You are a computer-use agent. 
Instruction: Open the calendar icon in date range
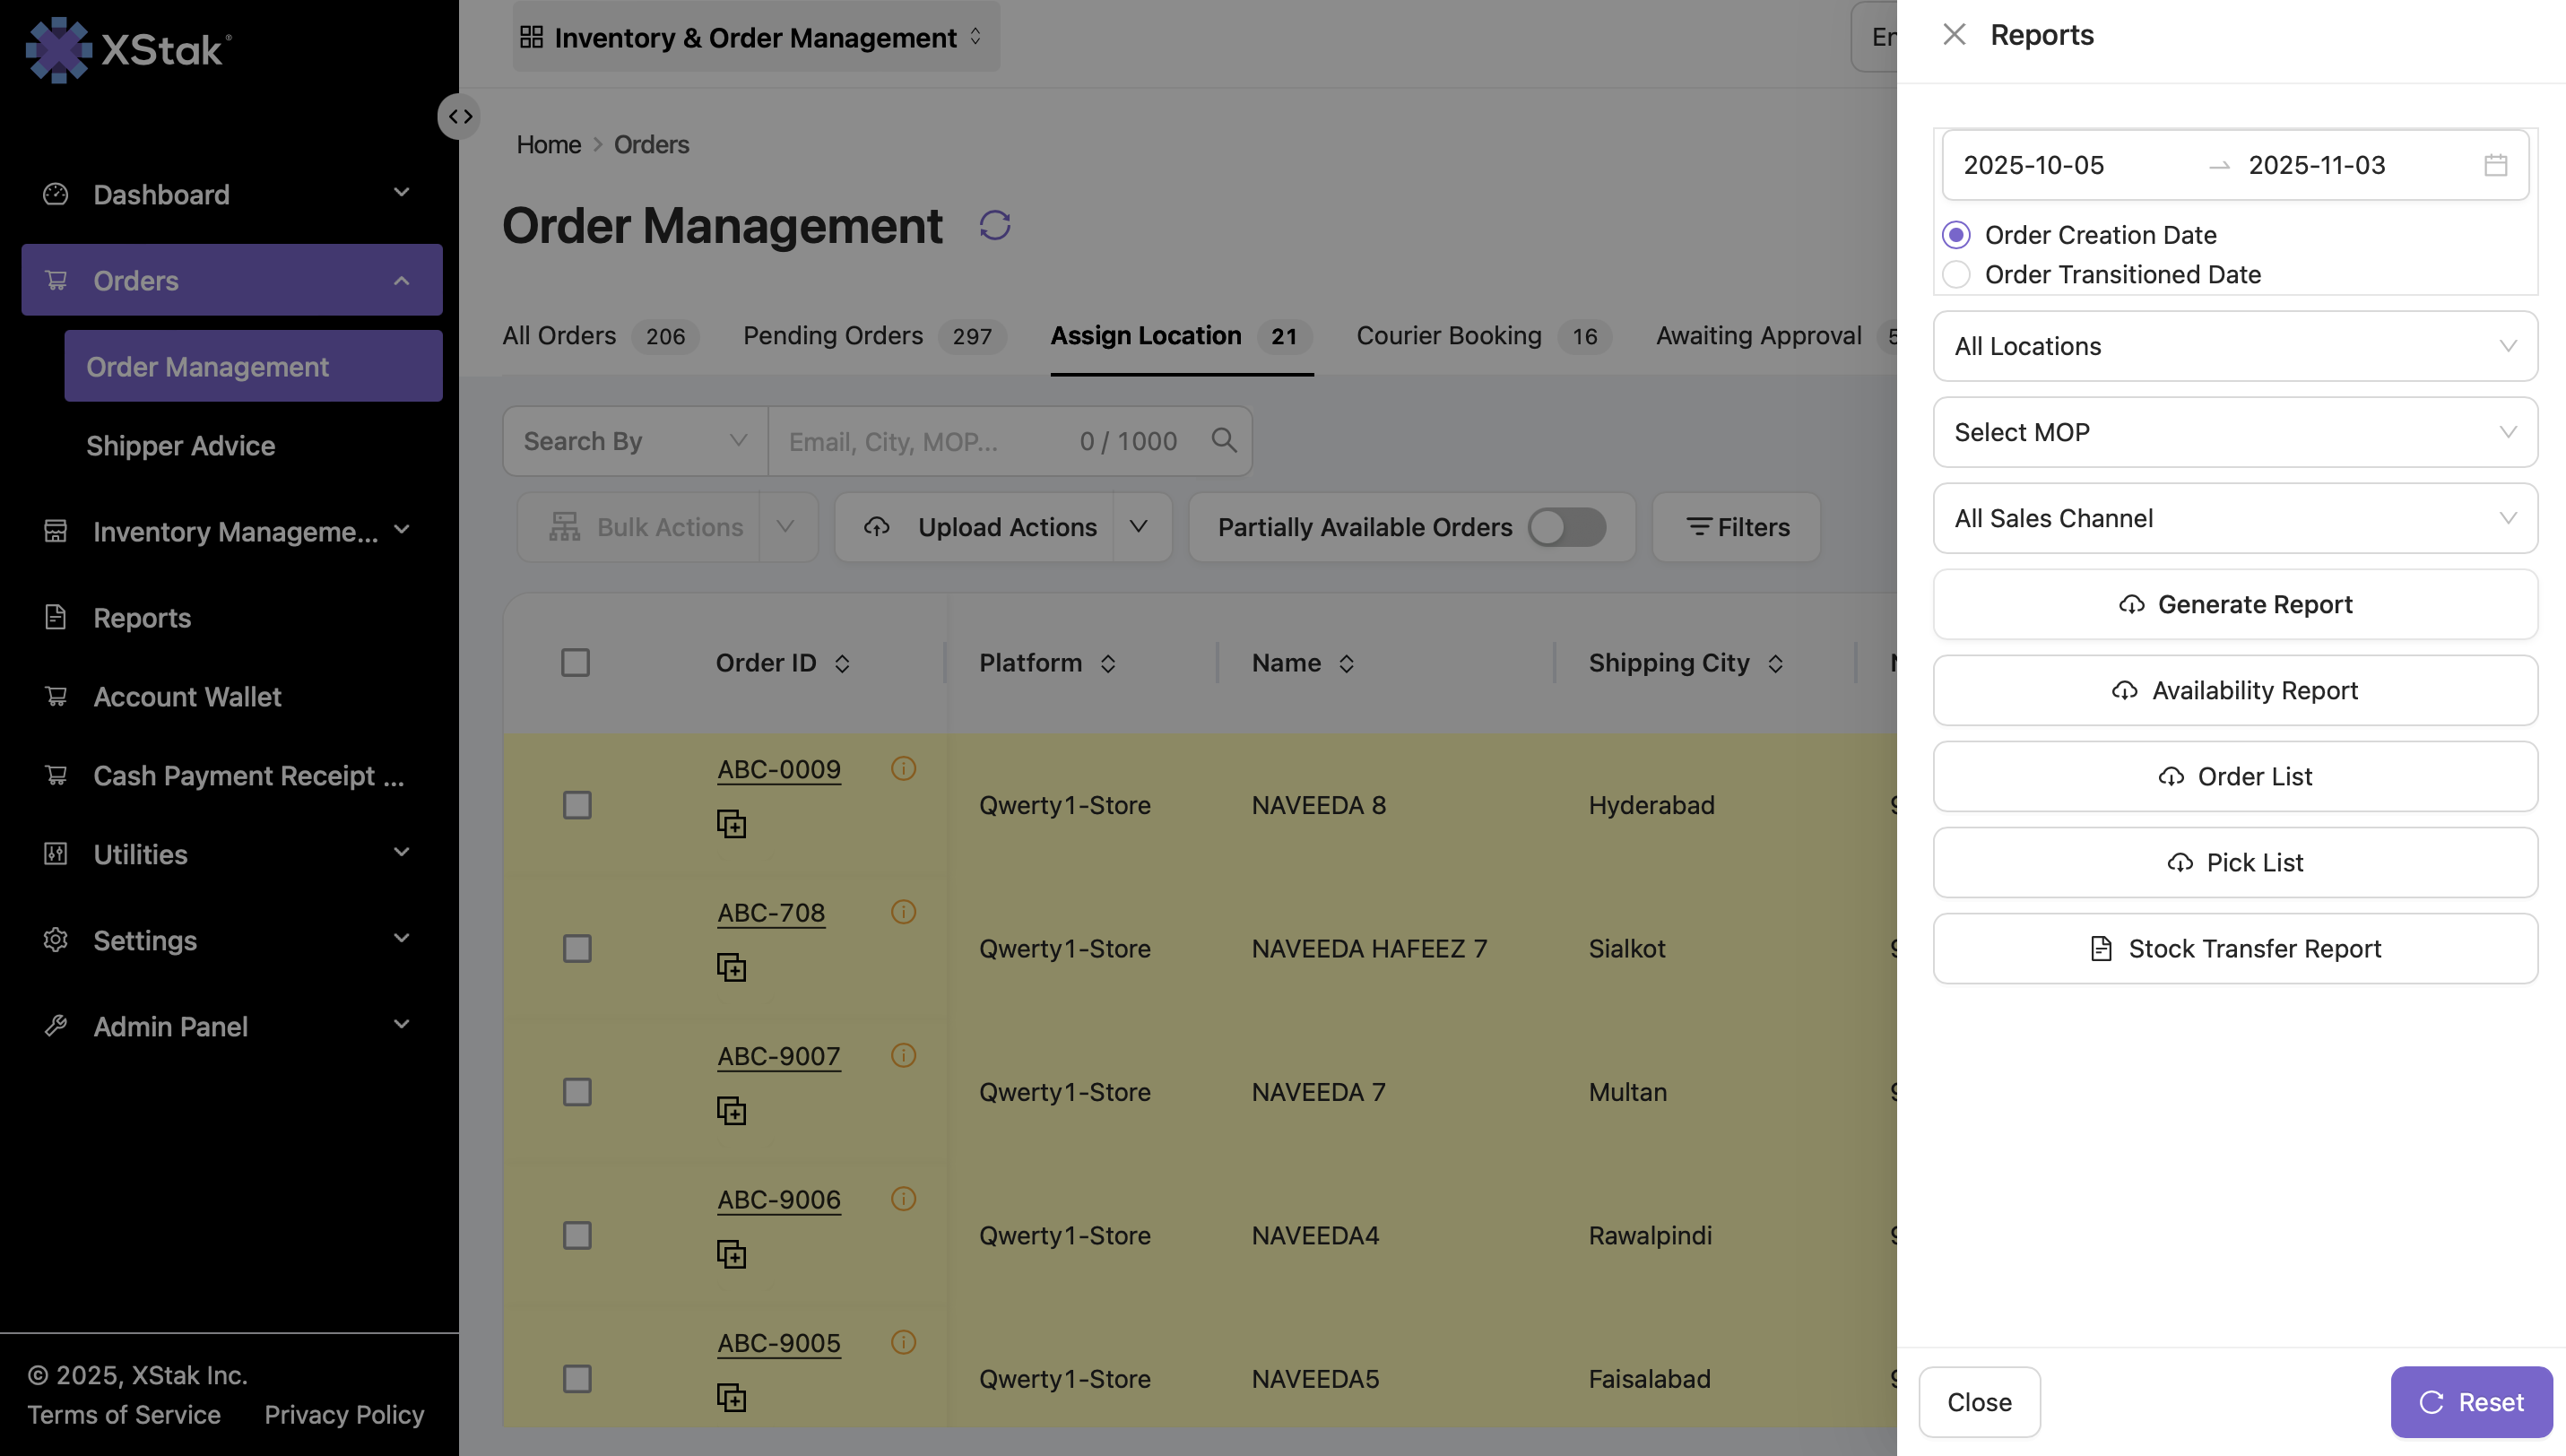(2495, 165)
